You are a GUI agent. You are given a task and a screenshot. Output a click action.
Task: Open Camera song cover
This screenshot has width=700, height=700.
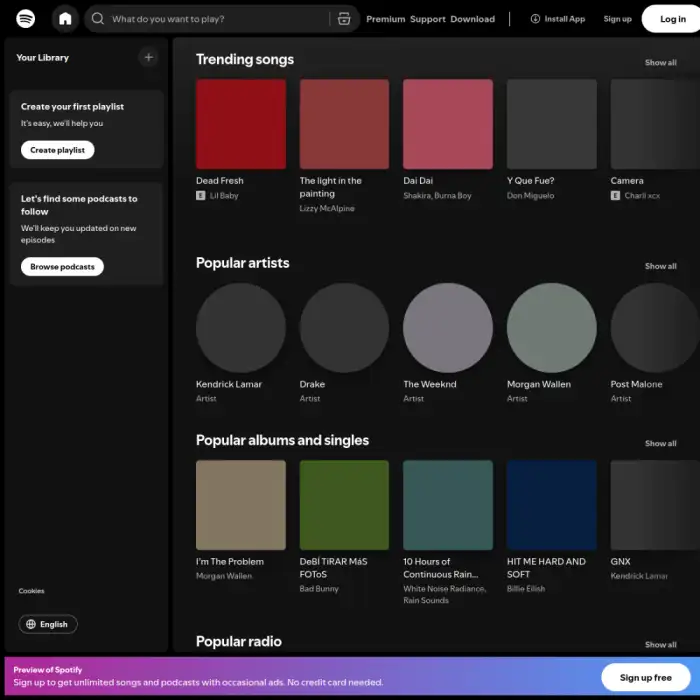tap(655, 124)
